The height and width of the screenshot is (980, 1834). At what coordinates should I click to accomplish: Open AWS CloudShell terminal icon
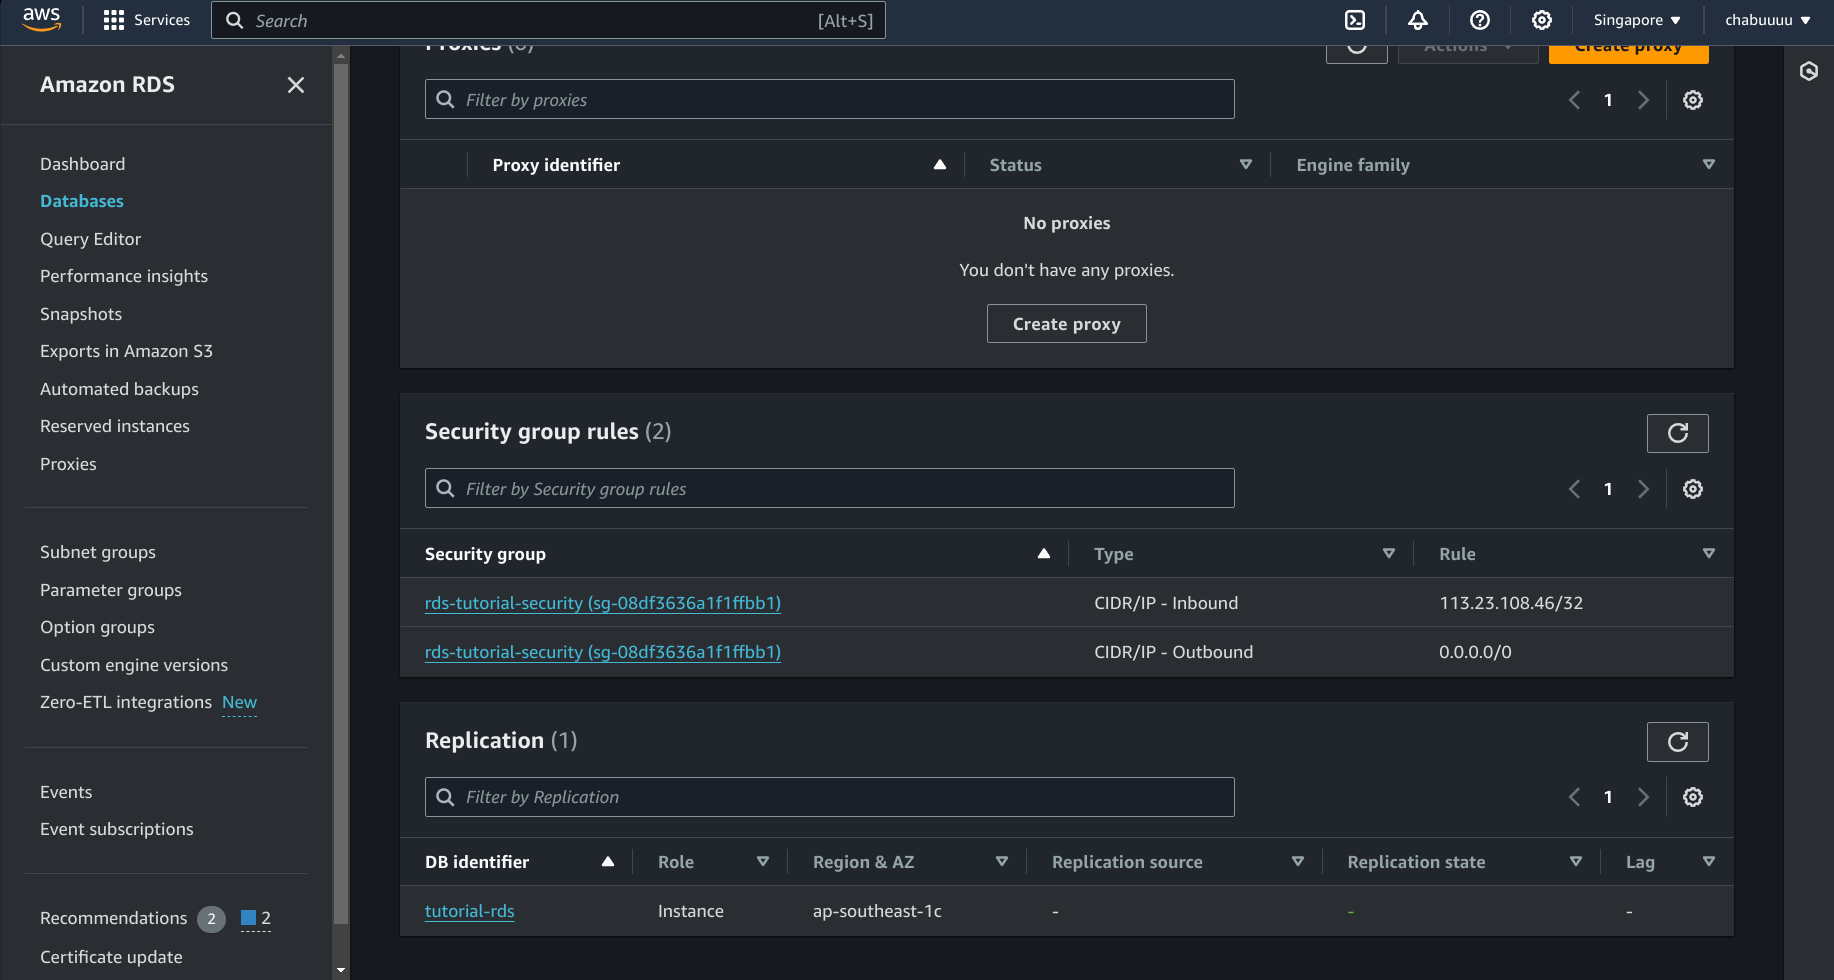1355,20
